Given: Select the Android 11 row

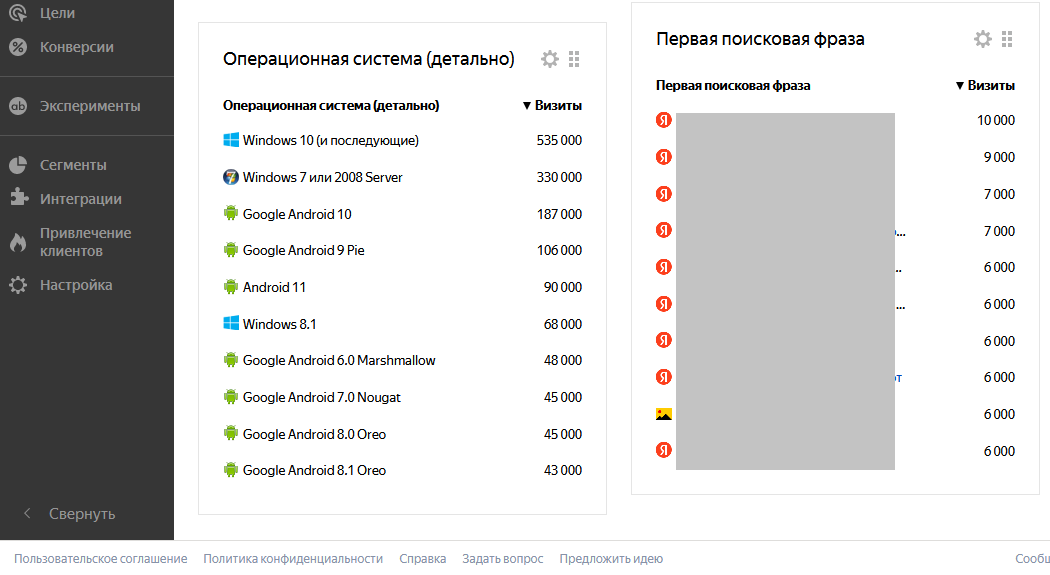Looking at the screenshot, I should point(402,287).
